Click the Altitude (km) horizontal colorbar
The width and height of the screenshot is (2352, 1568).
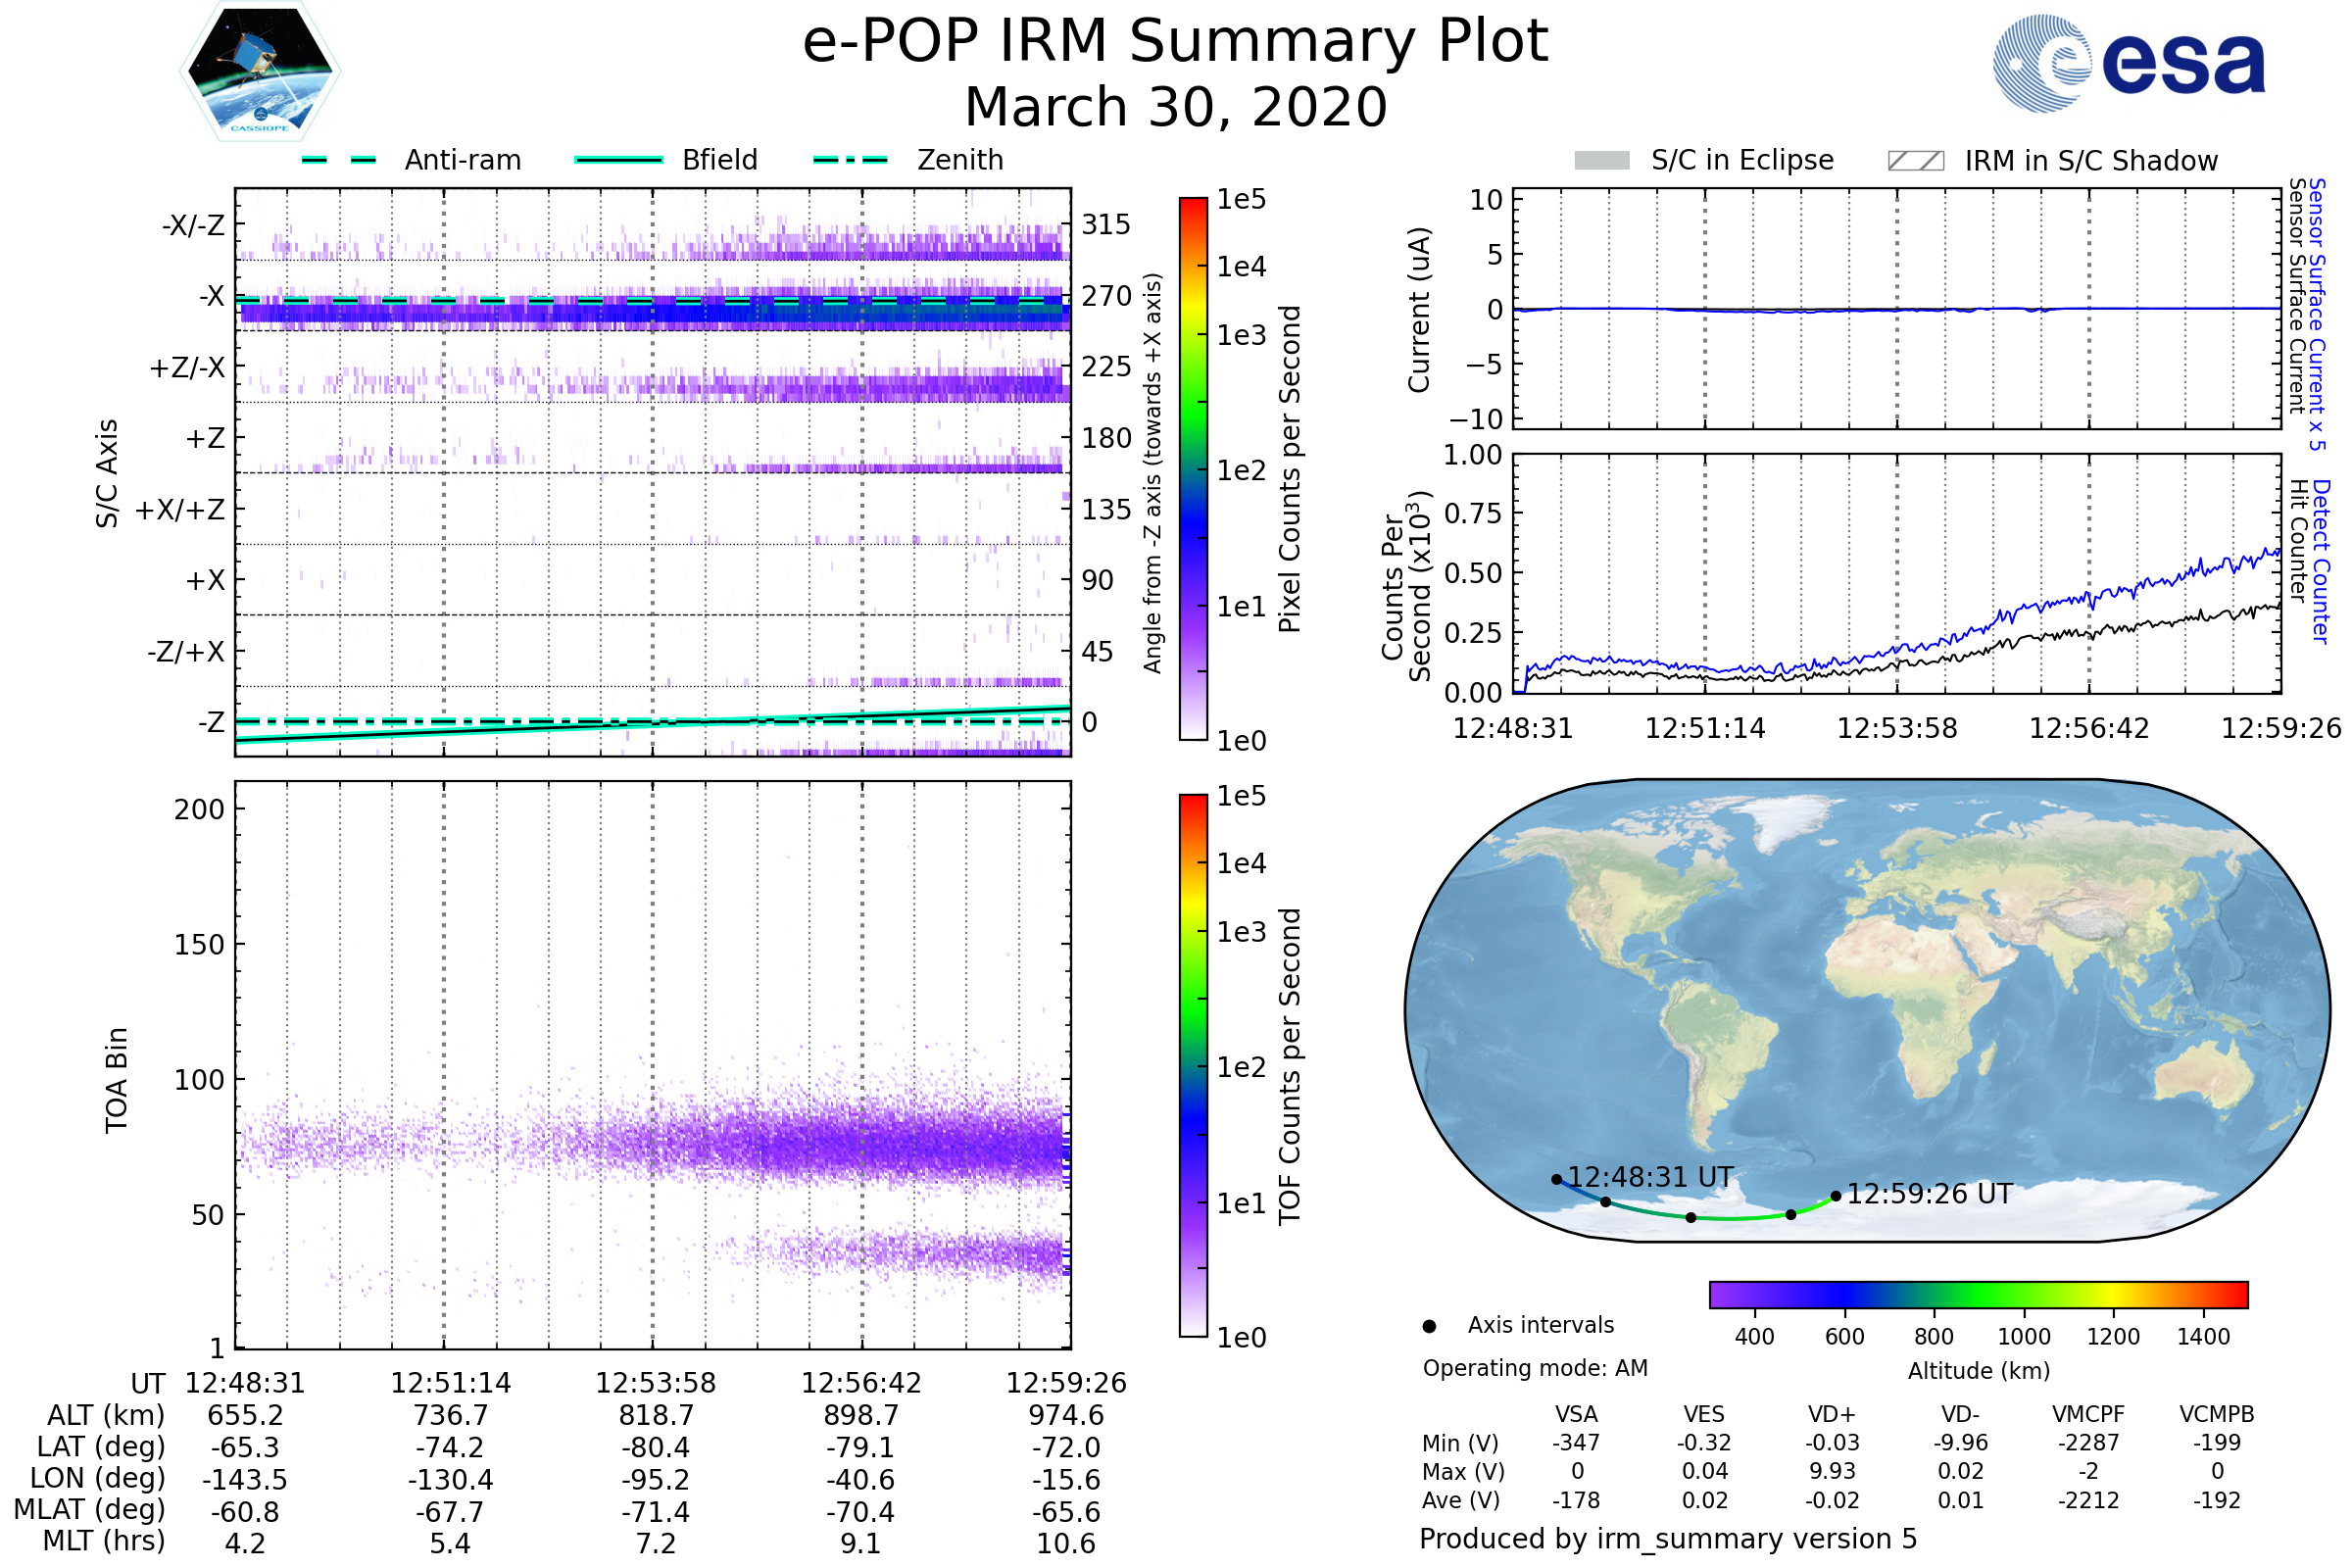pyautogui.click(x=1978, y=1294)
